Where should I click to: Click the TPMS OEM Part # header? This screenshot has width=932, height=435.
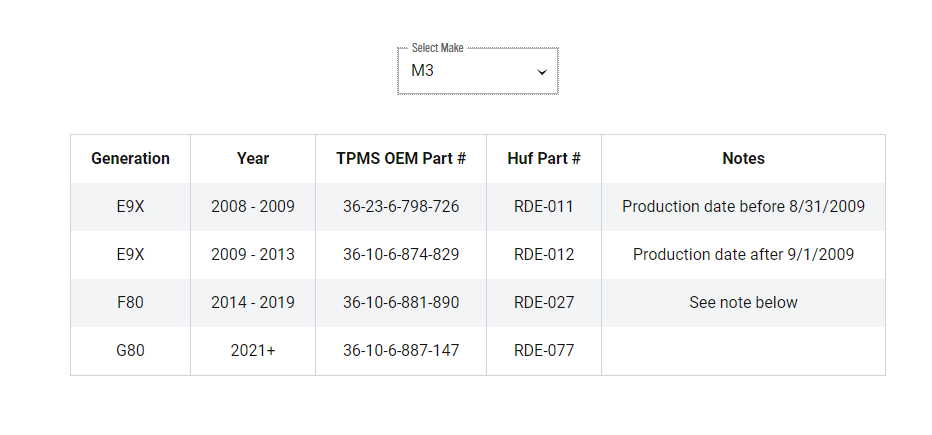[401, 159]
